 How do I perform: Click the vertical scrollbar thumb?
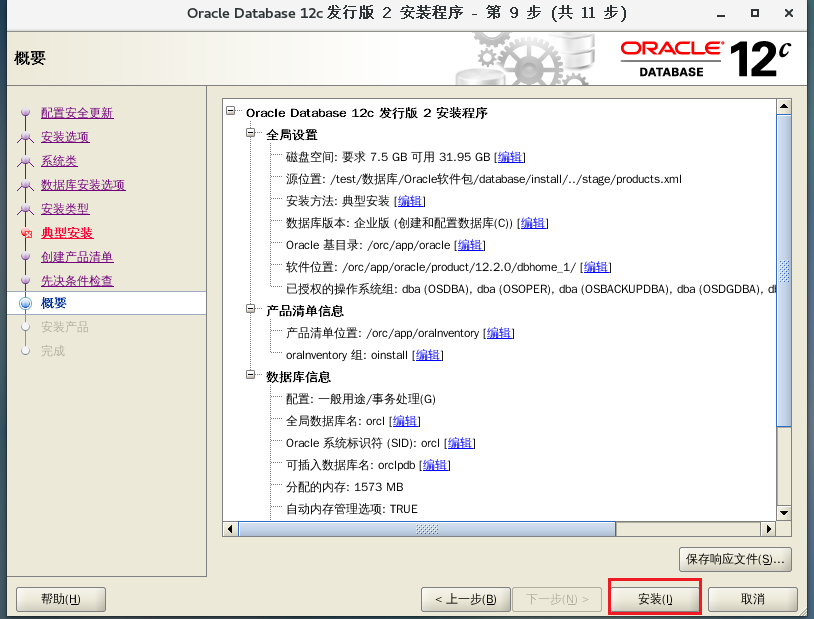(x=784, y=271)
